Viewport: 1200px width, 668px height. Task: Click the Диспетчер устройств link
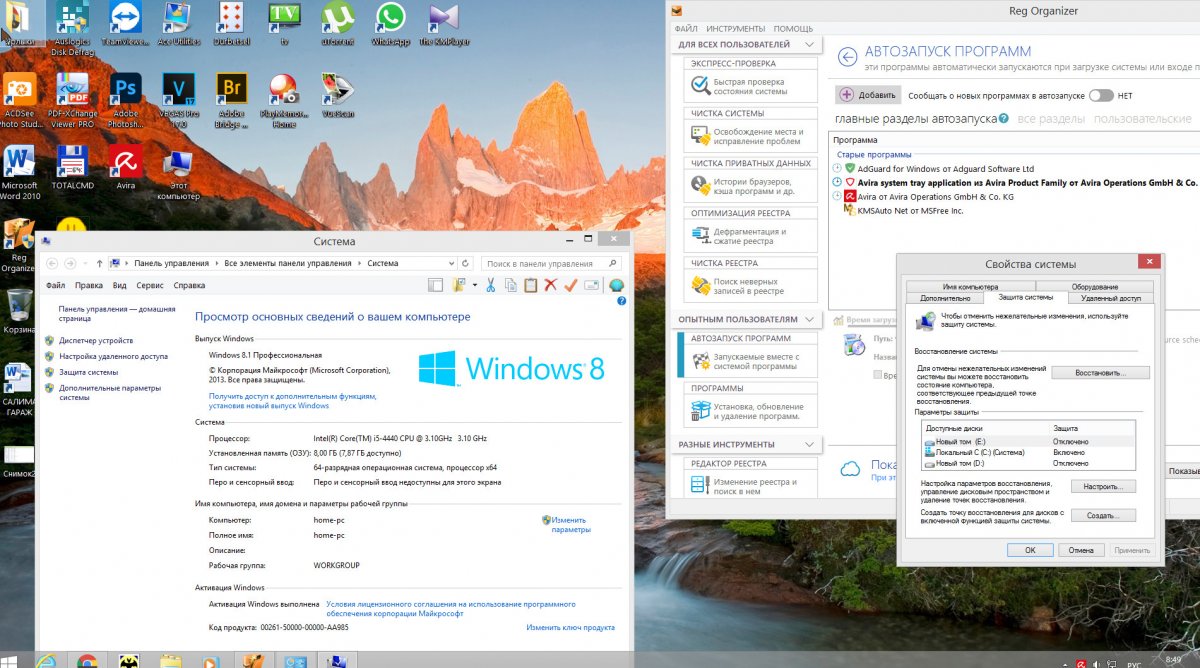pos(96,341)
